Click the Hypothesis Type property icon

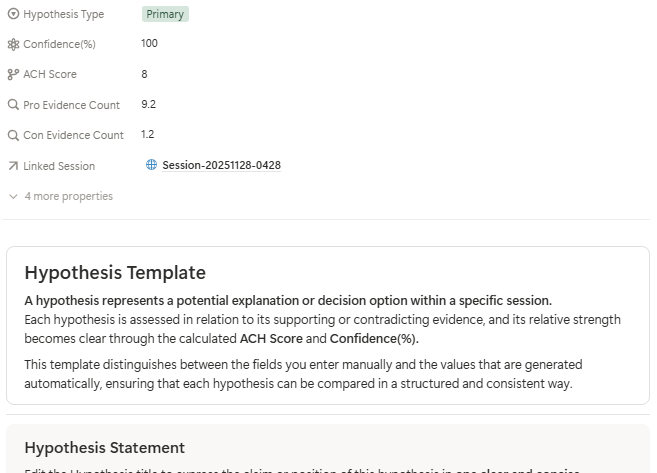coord(13,15)
